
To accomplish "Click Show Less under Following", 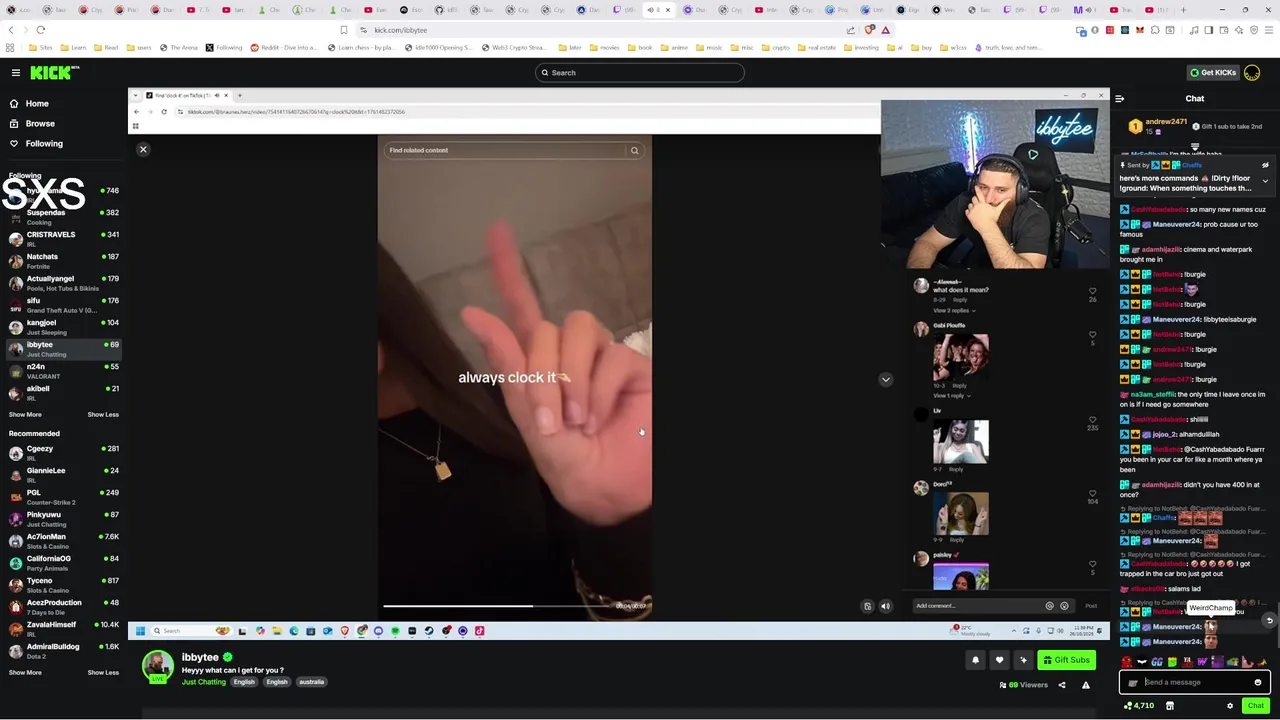I will tap(103, 414).
